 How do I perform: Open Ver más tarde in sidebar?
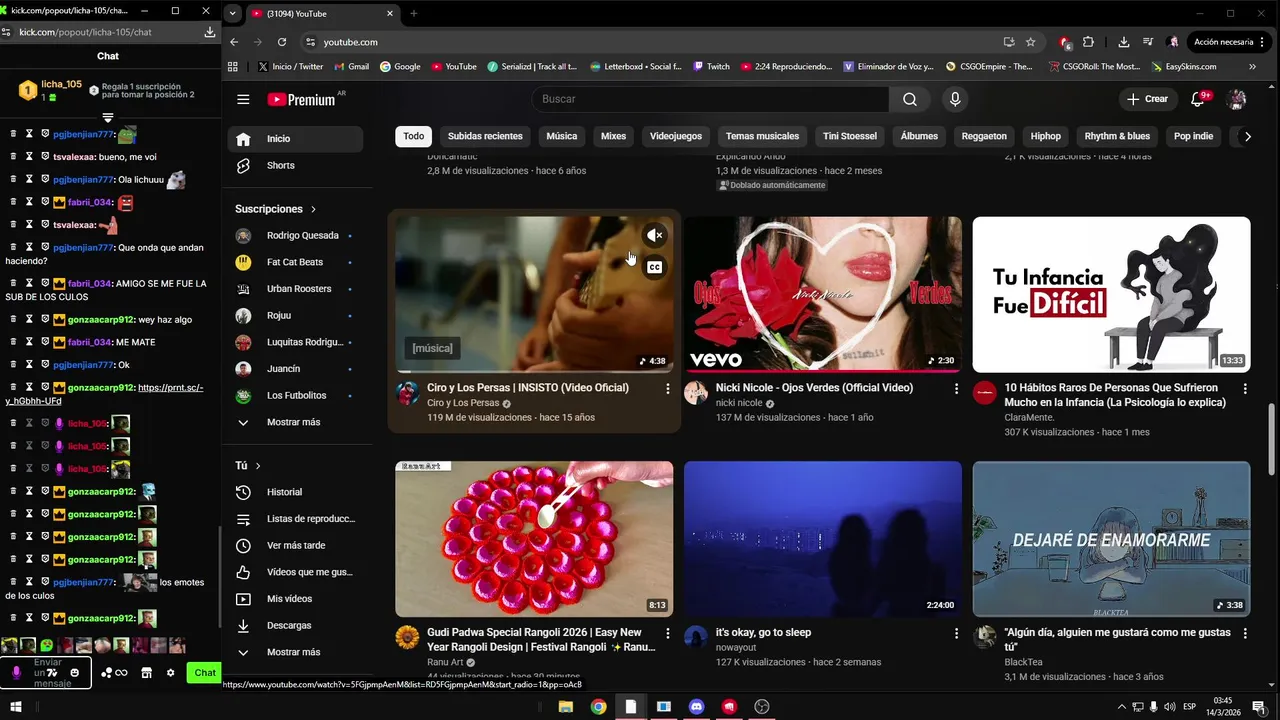295,546
